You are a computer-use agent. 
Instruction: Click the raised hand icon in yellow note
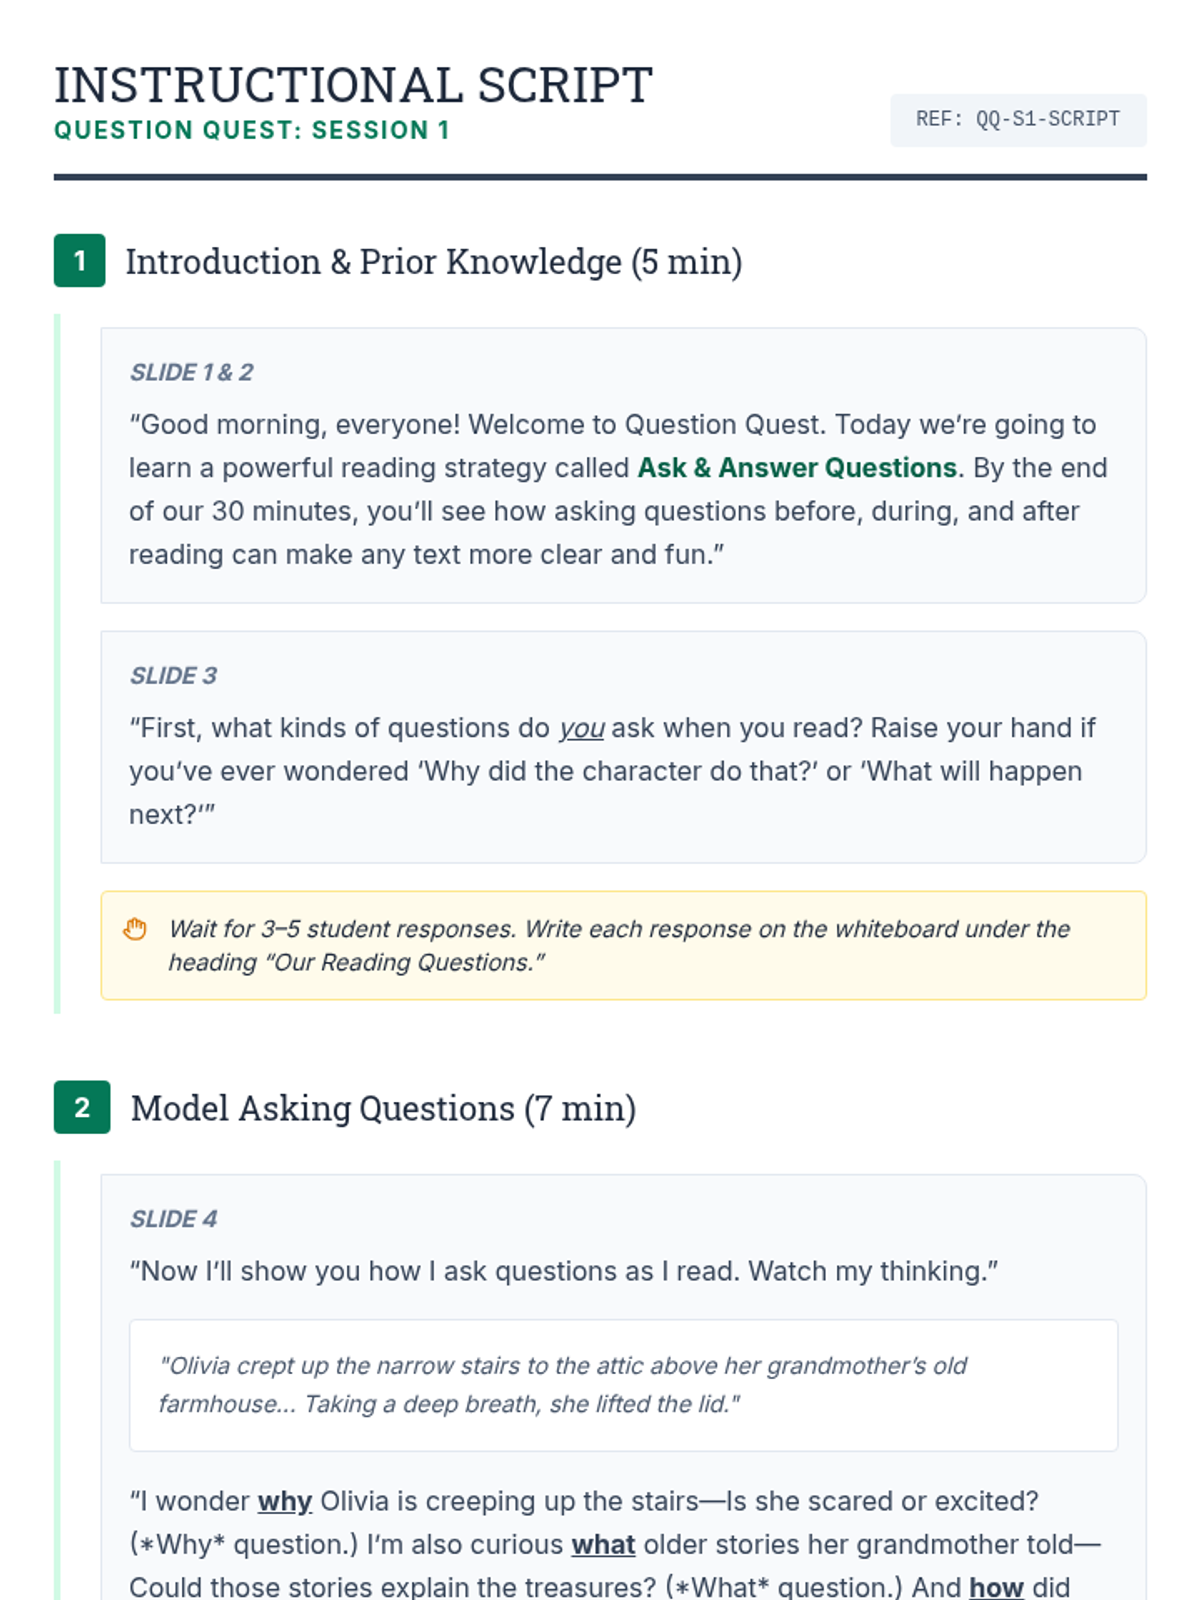(x=135, y=929)
